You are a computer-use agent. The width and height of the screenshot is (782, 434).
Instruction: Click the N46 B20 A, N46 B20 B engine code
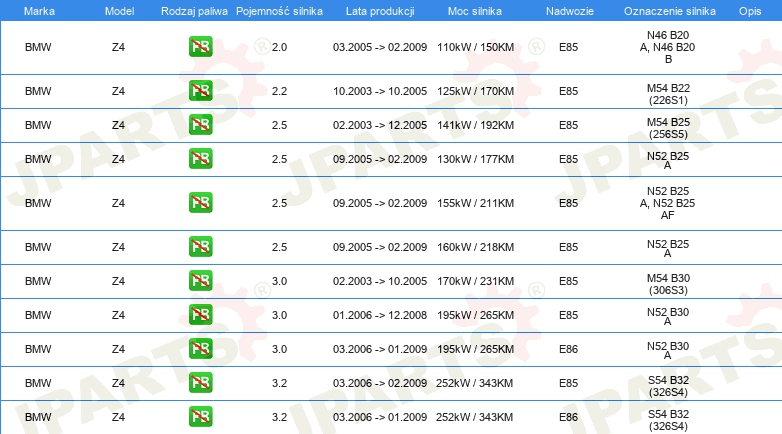(x=668, y=47)
